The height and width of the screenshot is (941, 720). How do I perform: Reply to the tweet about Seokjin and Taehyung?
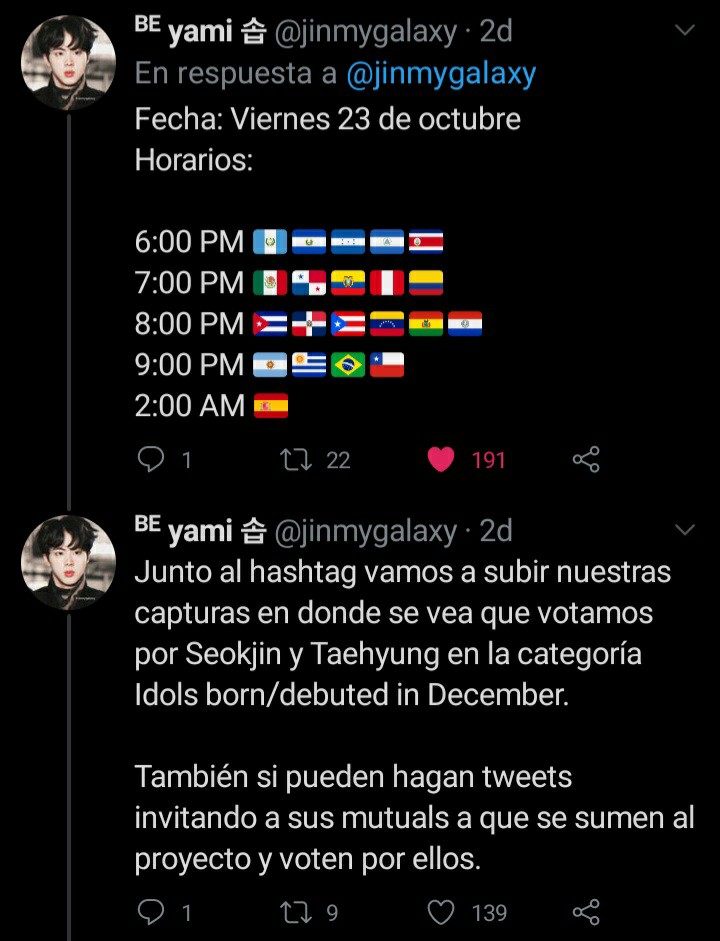pos(150,912)
